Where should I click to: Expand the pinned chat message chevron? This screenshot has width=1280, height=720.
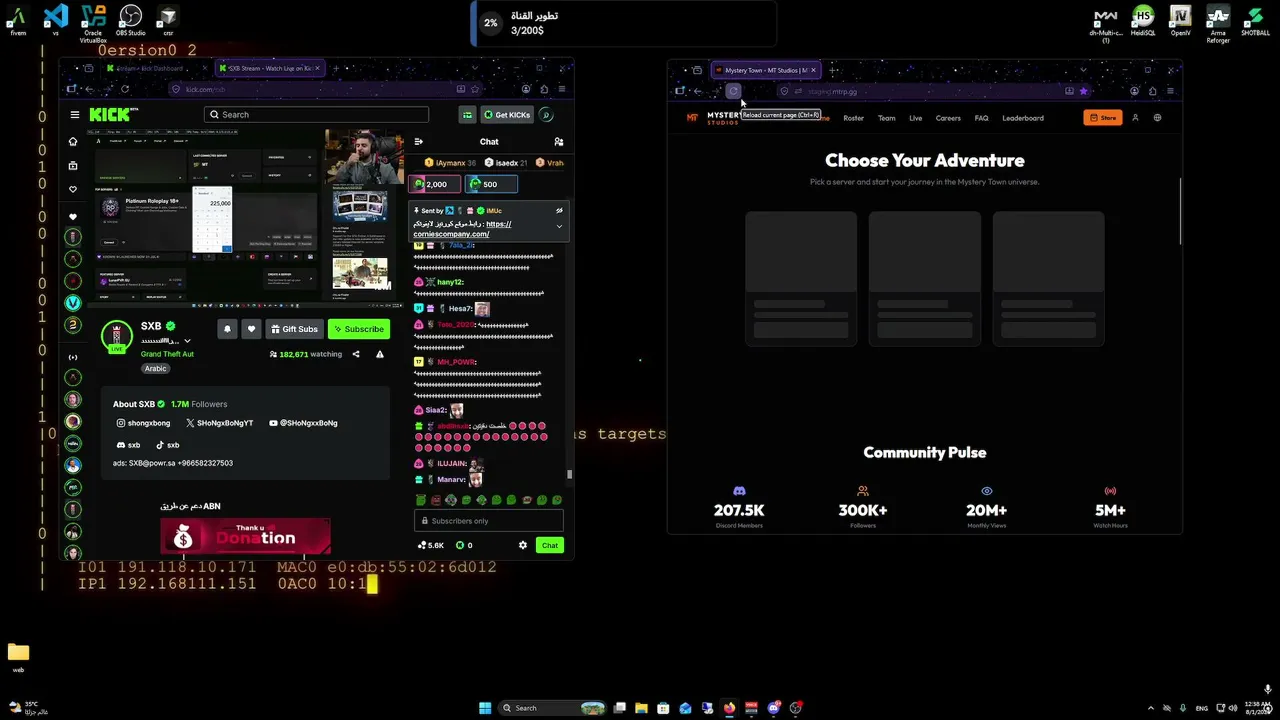(x=559, y=227)
